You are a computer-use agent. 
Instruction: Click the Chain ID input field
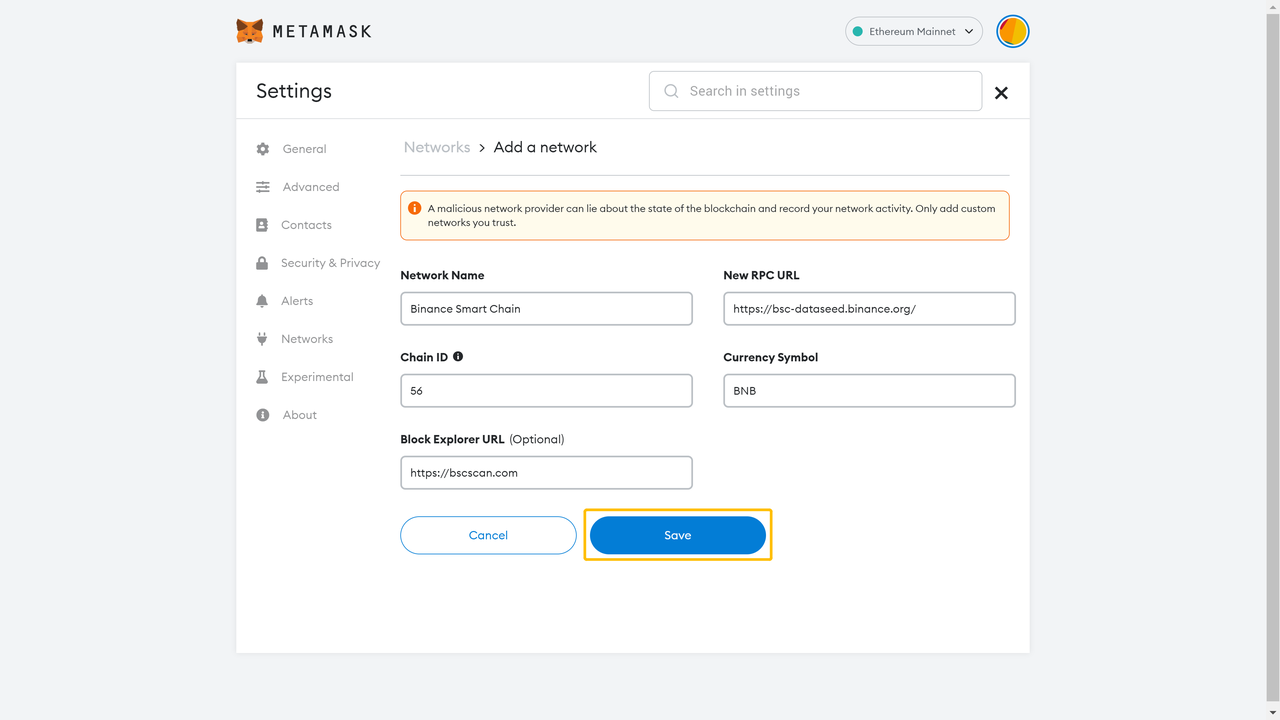546,391
